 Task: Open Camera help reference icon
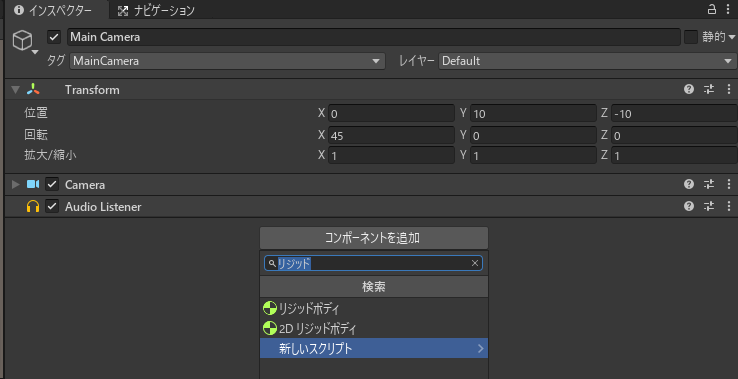tap(689, 184)
